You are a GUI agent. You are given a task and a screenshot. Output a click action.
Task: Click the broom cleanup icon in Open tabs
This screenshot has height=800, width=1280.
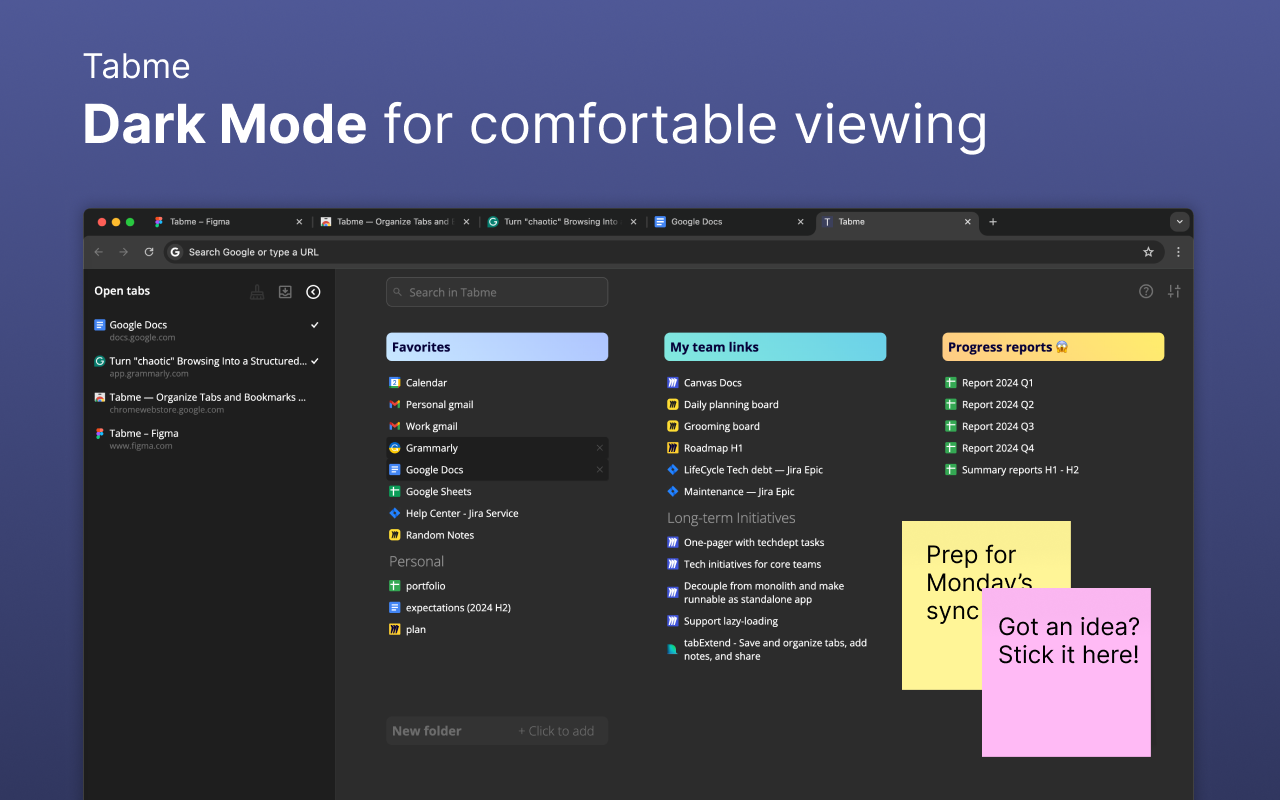point(257,292)
